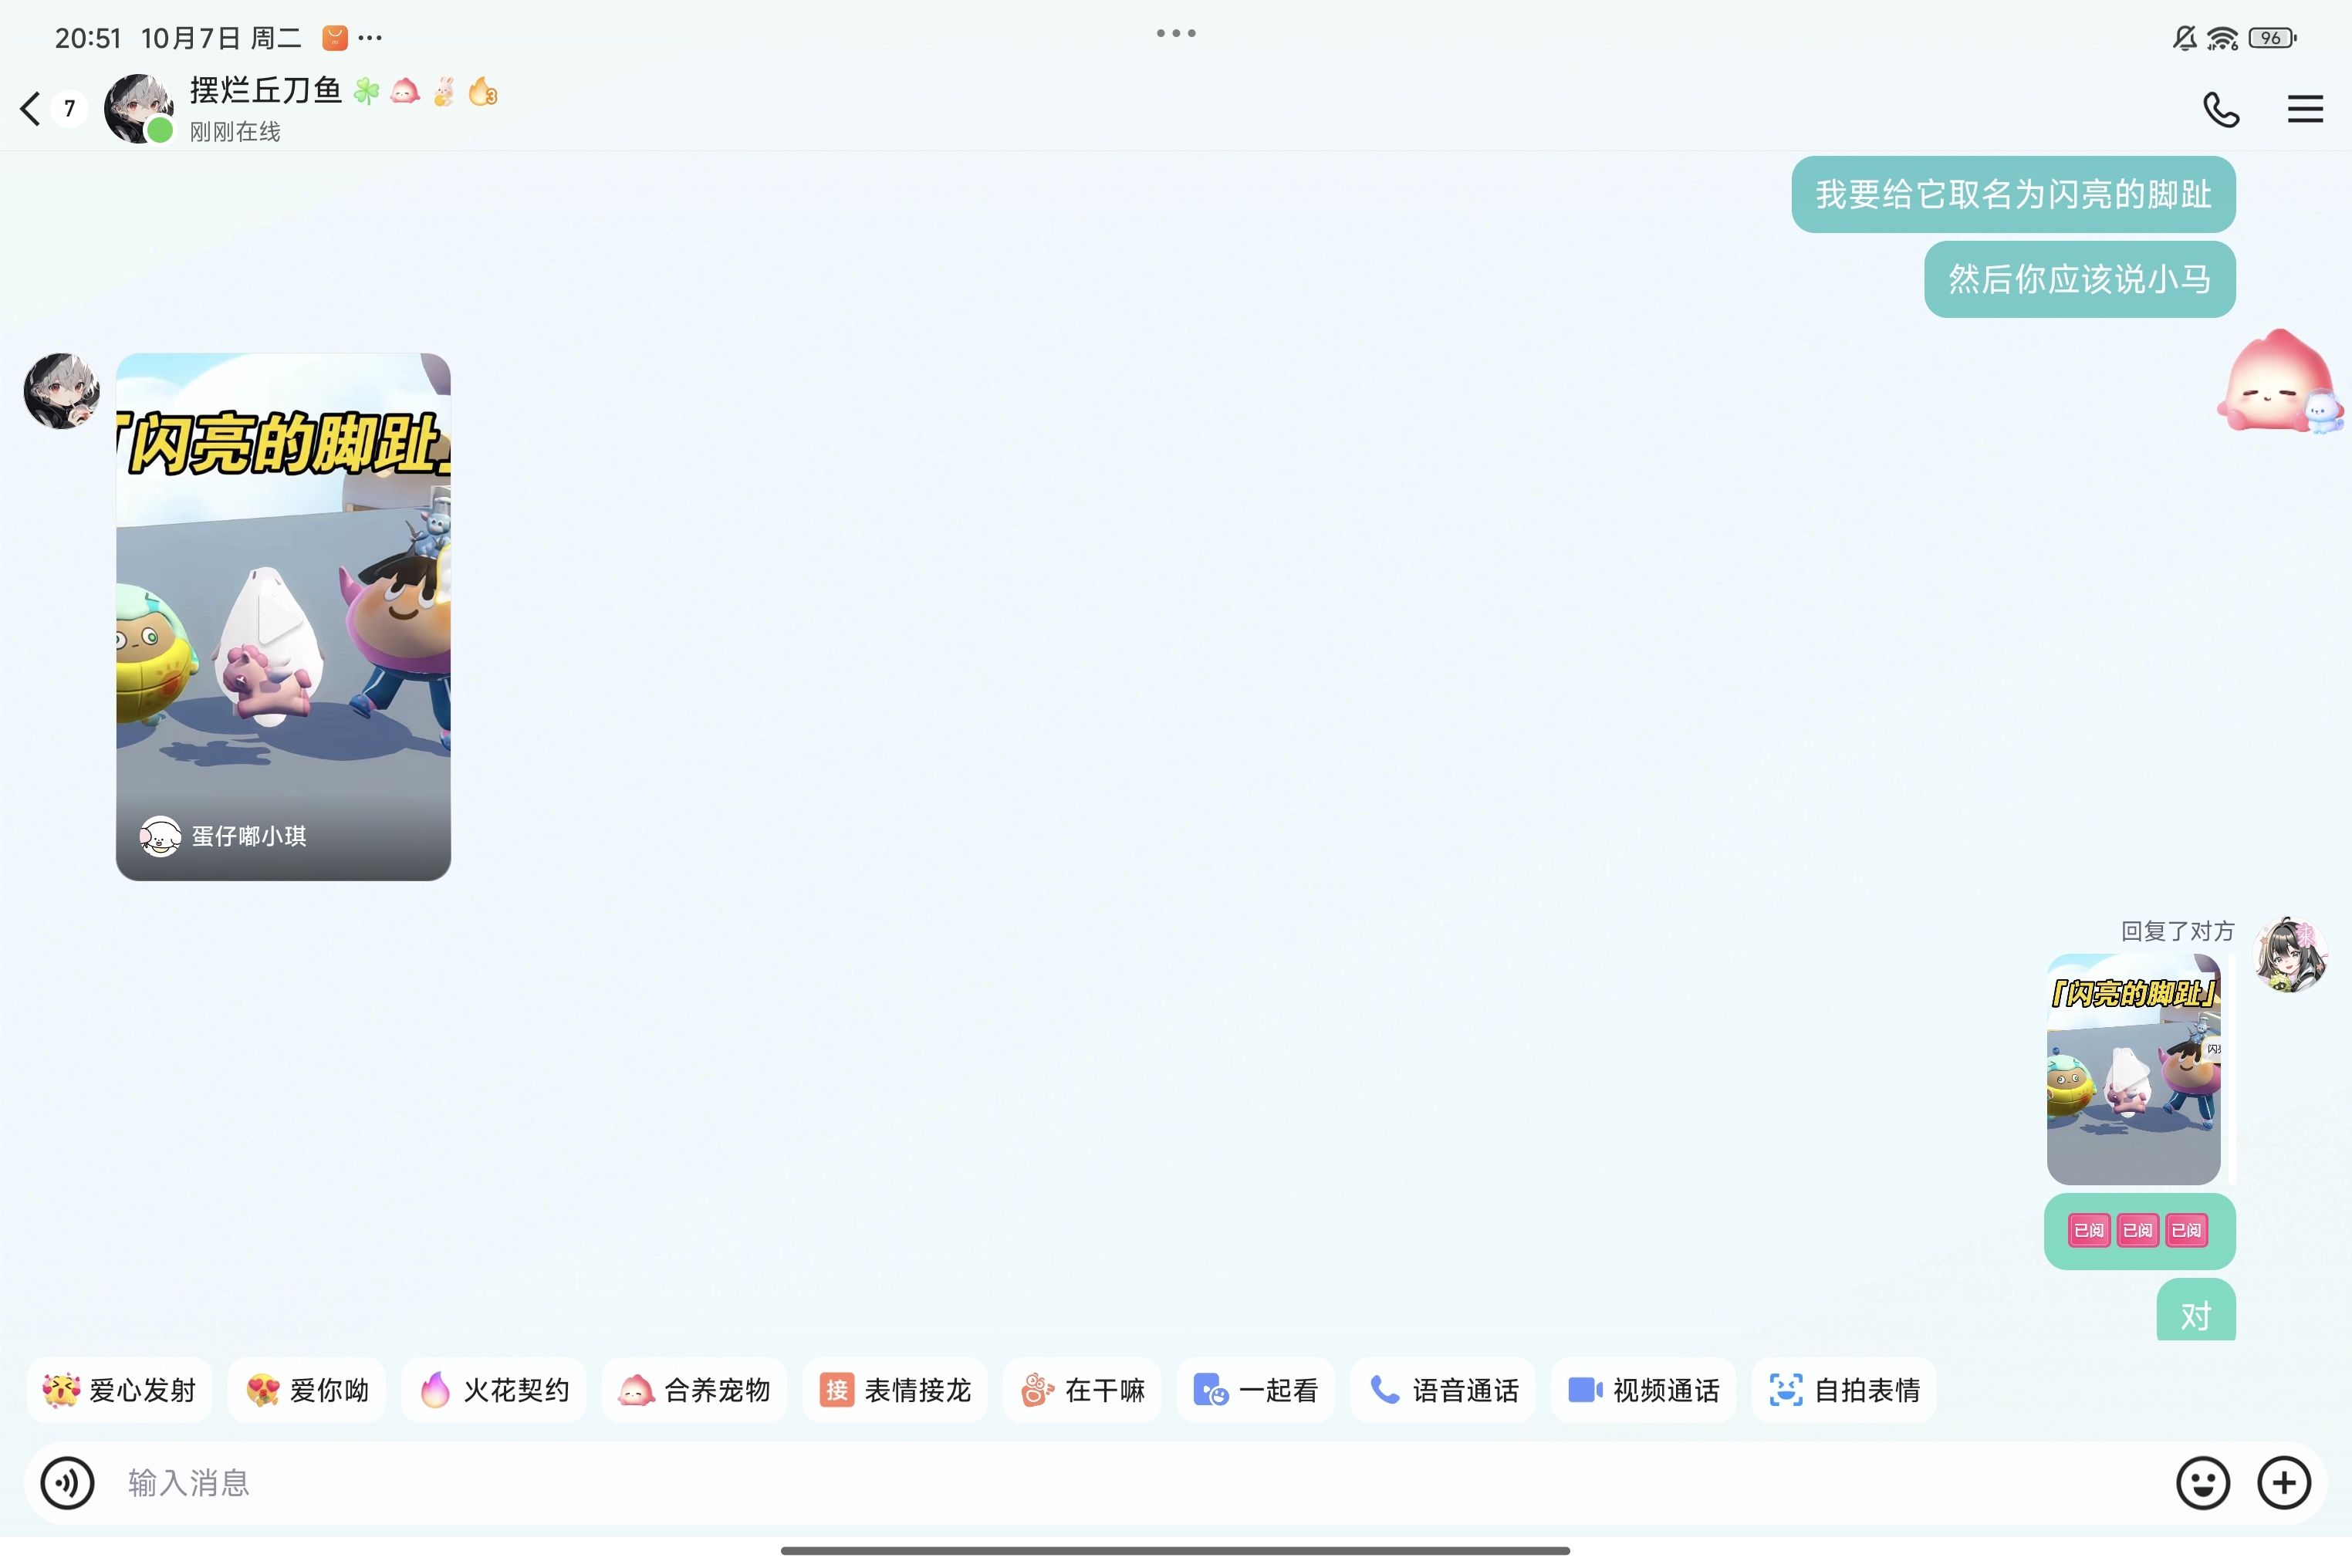Image resolution: width=2352 pixels, height=1568 pixels.
Task: Open 合养宠物 shortcut
Action: [x=694, y=1390]
